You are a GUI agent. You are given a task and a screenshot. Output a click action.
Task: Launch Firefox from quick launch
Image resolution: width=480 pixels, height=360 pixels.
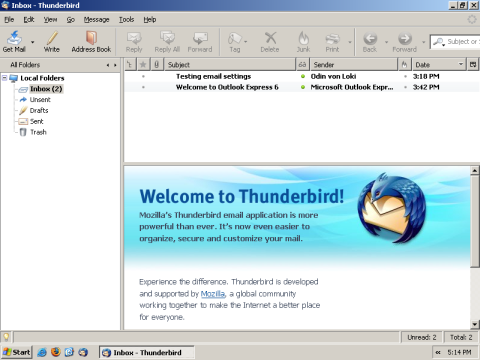click(56, 352)
